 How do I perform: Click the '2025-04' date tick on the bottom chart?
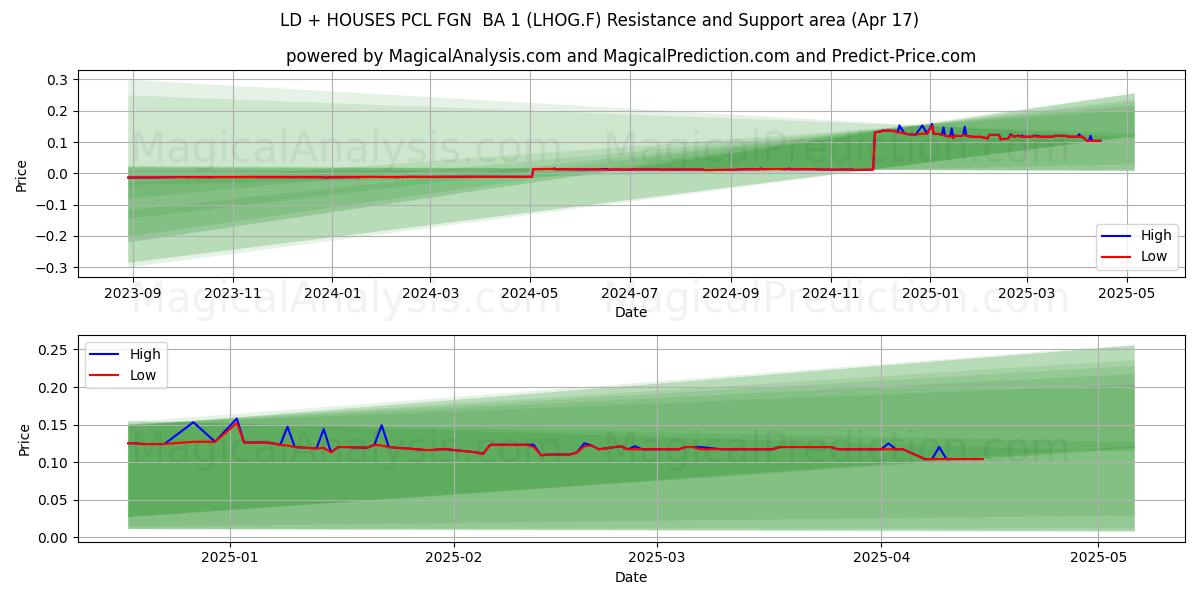[x=881, y=557]
